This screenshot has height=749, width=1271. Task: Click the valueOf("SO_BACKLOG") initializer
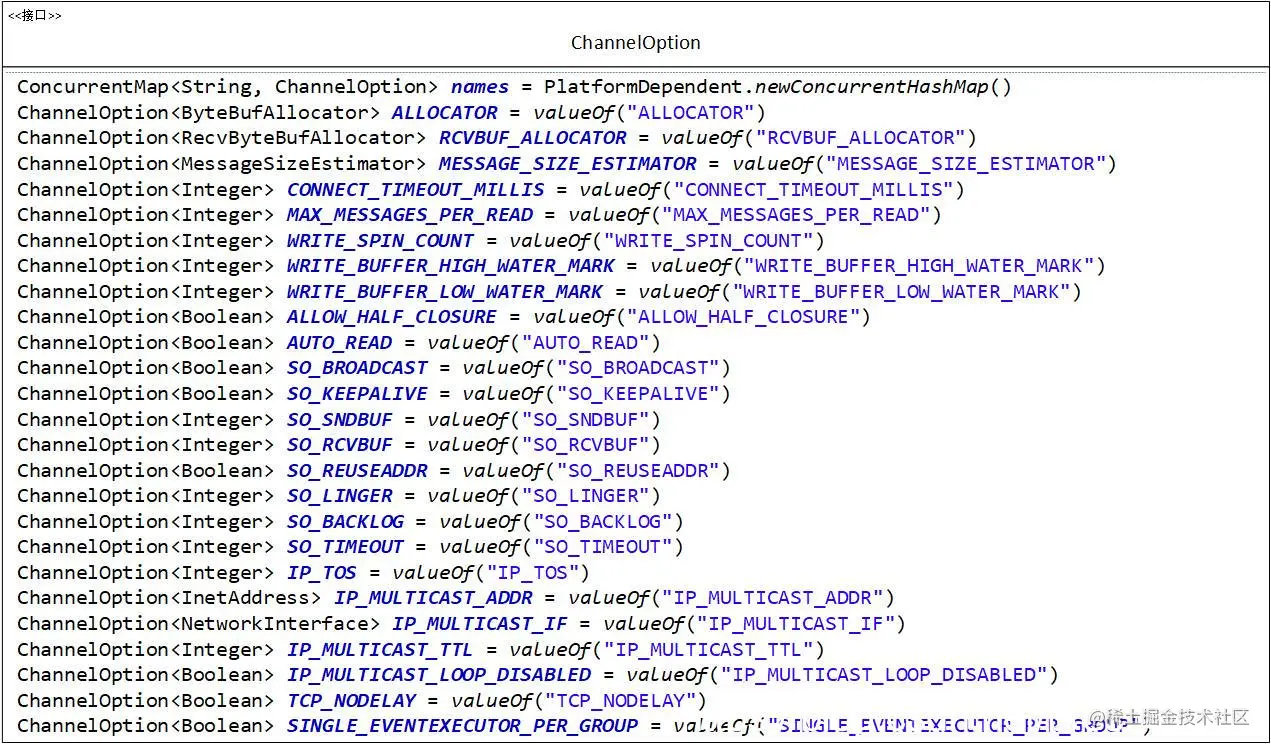click(x=561, y=521)
